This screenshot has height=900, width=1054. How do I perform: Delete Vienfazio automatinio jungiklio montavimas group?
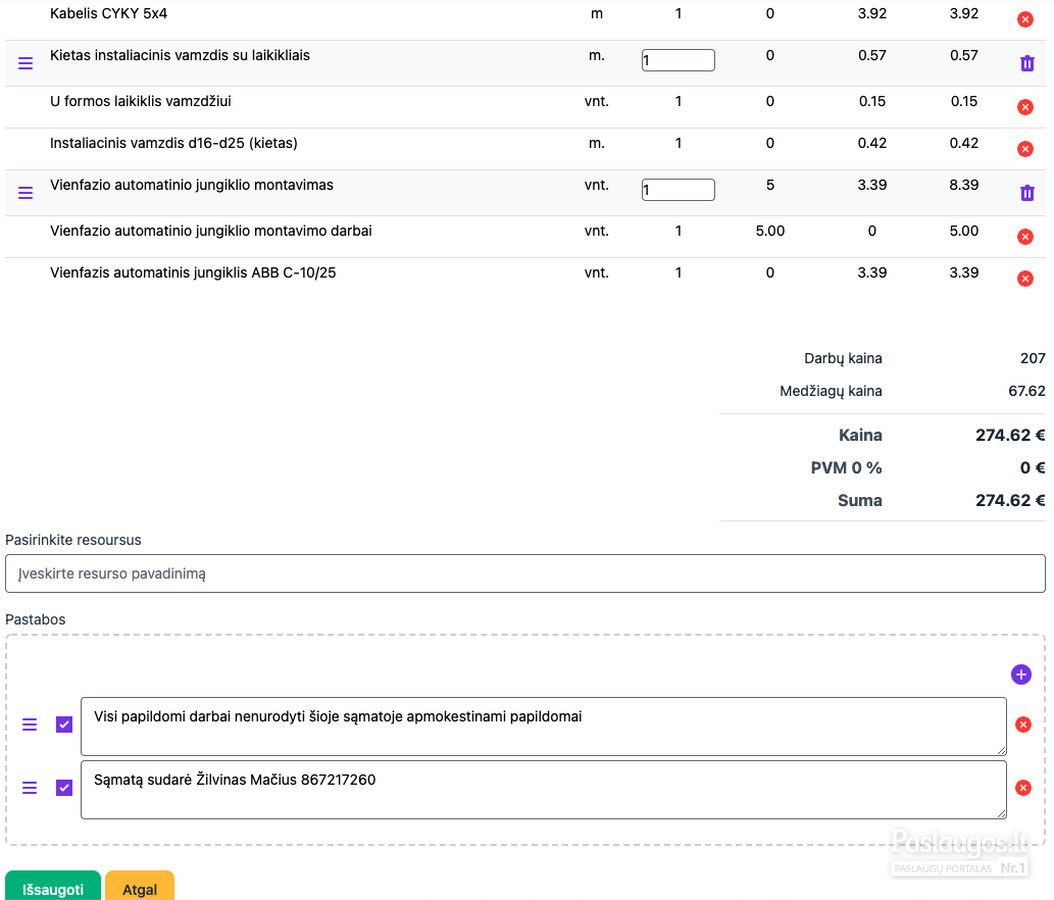1027,193
